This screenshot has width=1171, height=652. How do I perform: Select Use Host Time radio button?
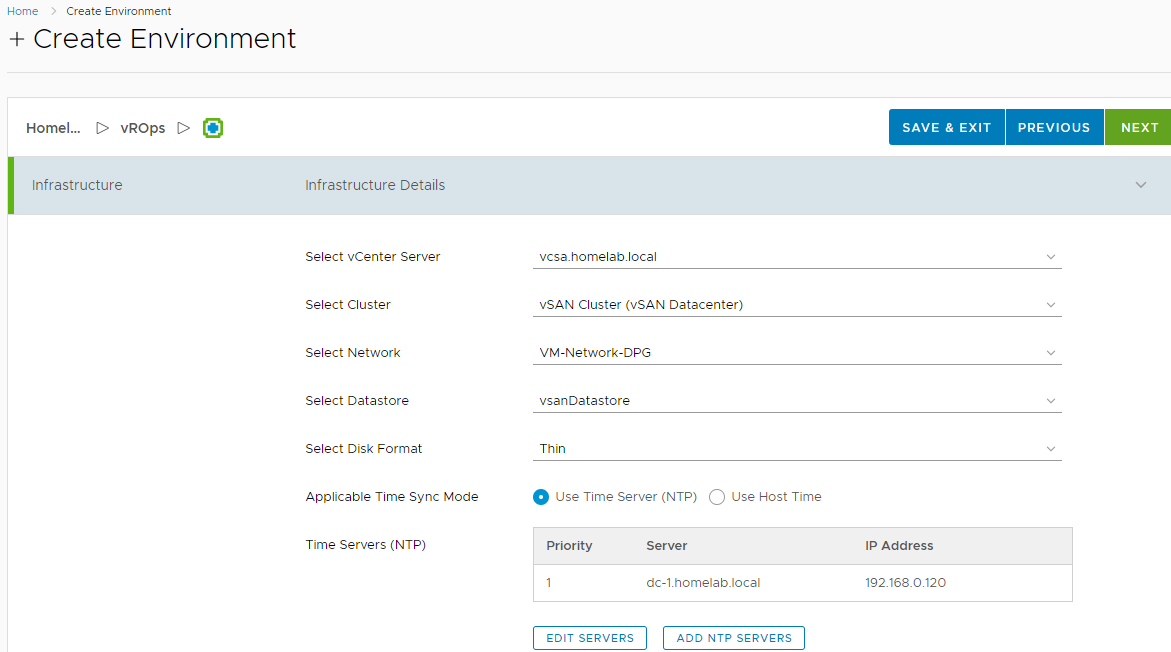click(717, 497)
